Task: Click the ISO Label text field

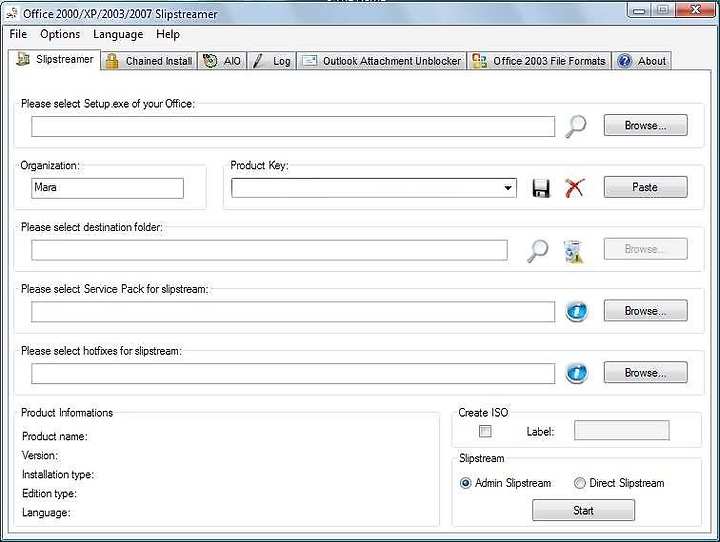Action: (622, 430)
